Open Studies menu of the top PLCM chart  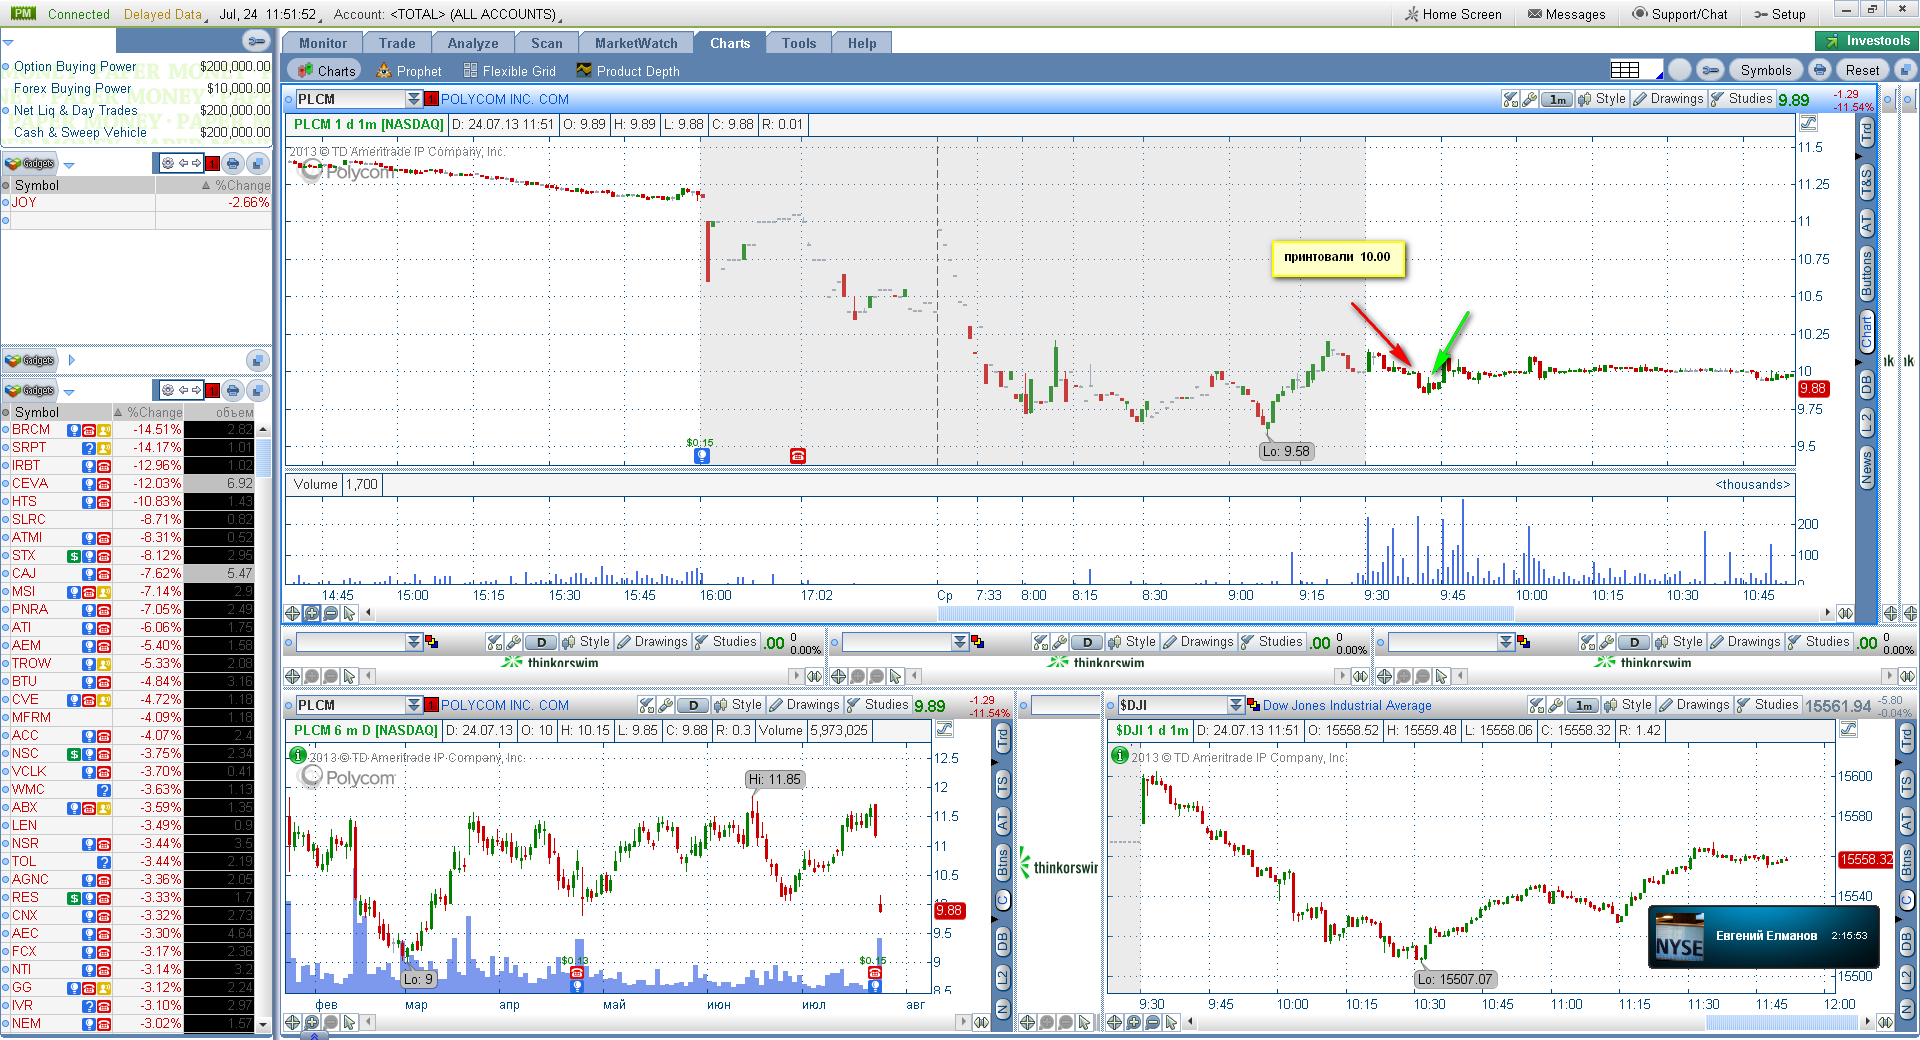coord(1742,99)
